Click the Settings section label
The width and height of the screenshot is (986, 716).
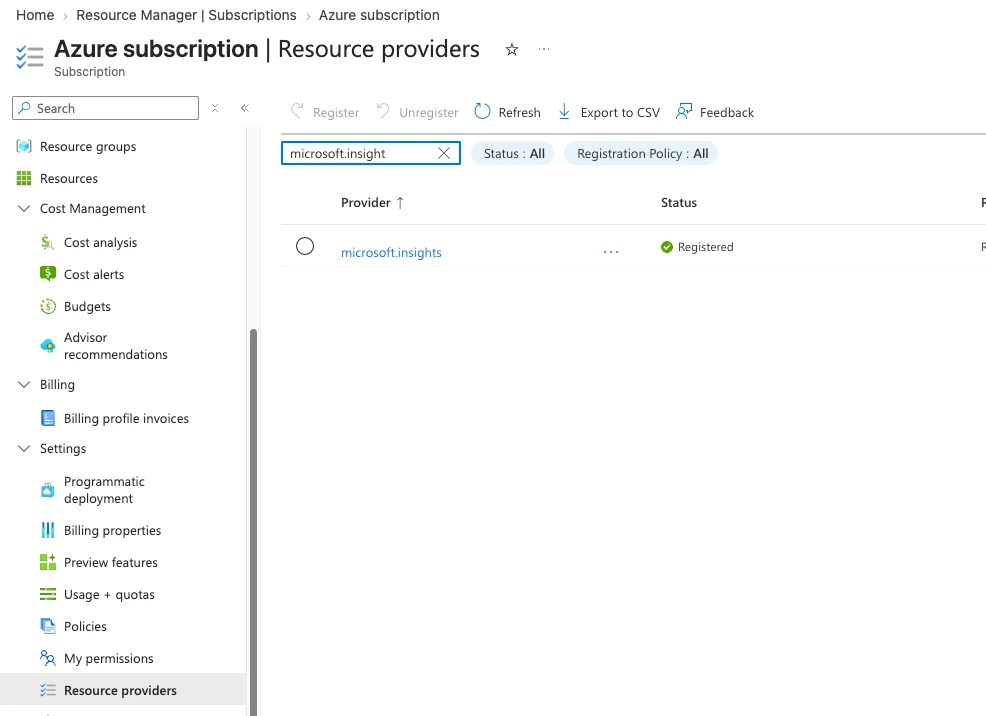pyautogui.click(x=63, y=449)
